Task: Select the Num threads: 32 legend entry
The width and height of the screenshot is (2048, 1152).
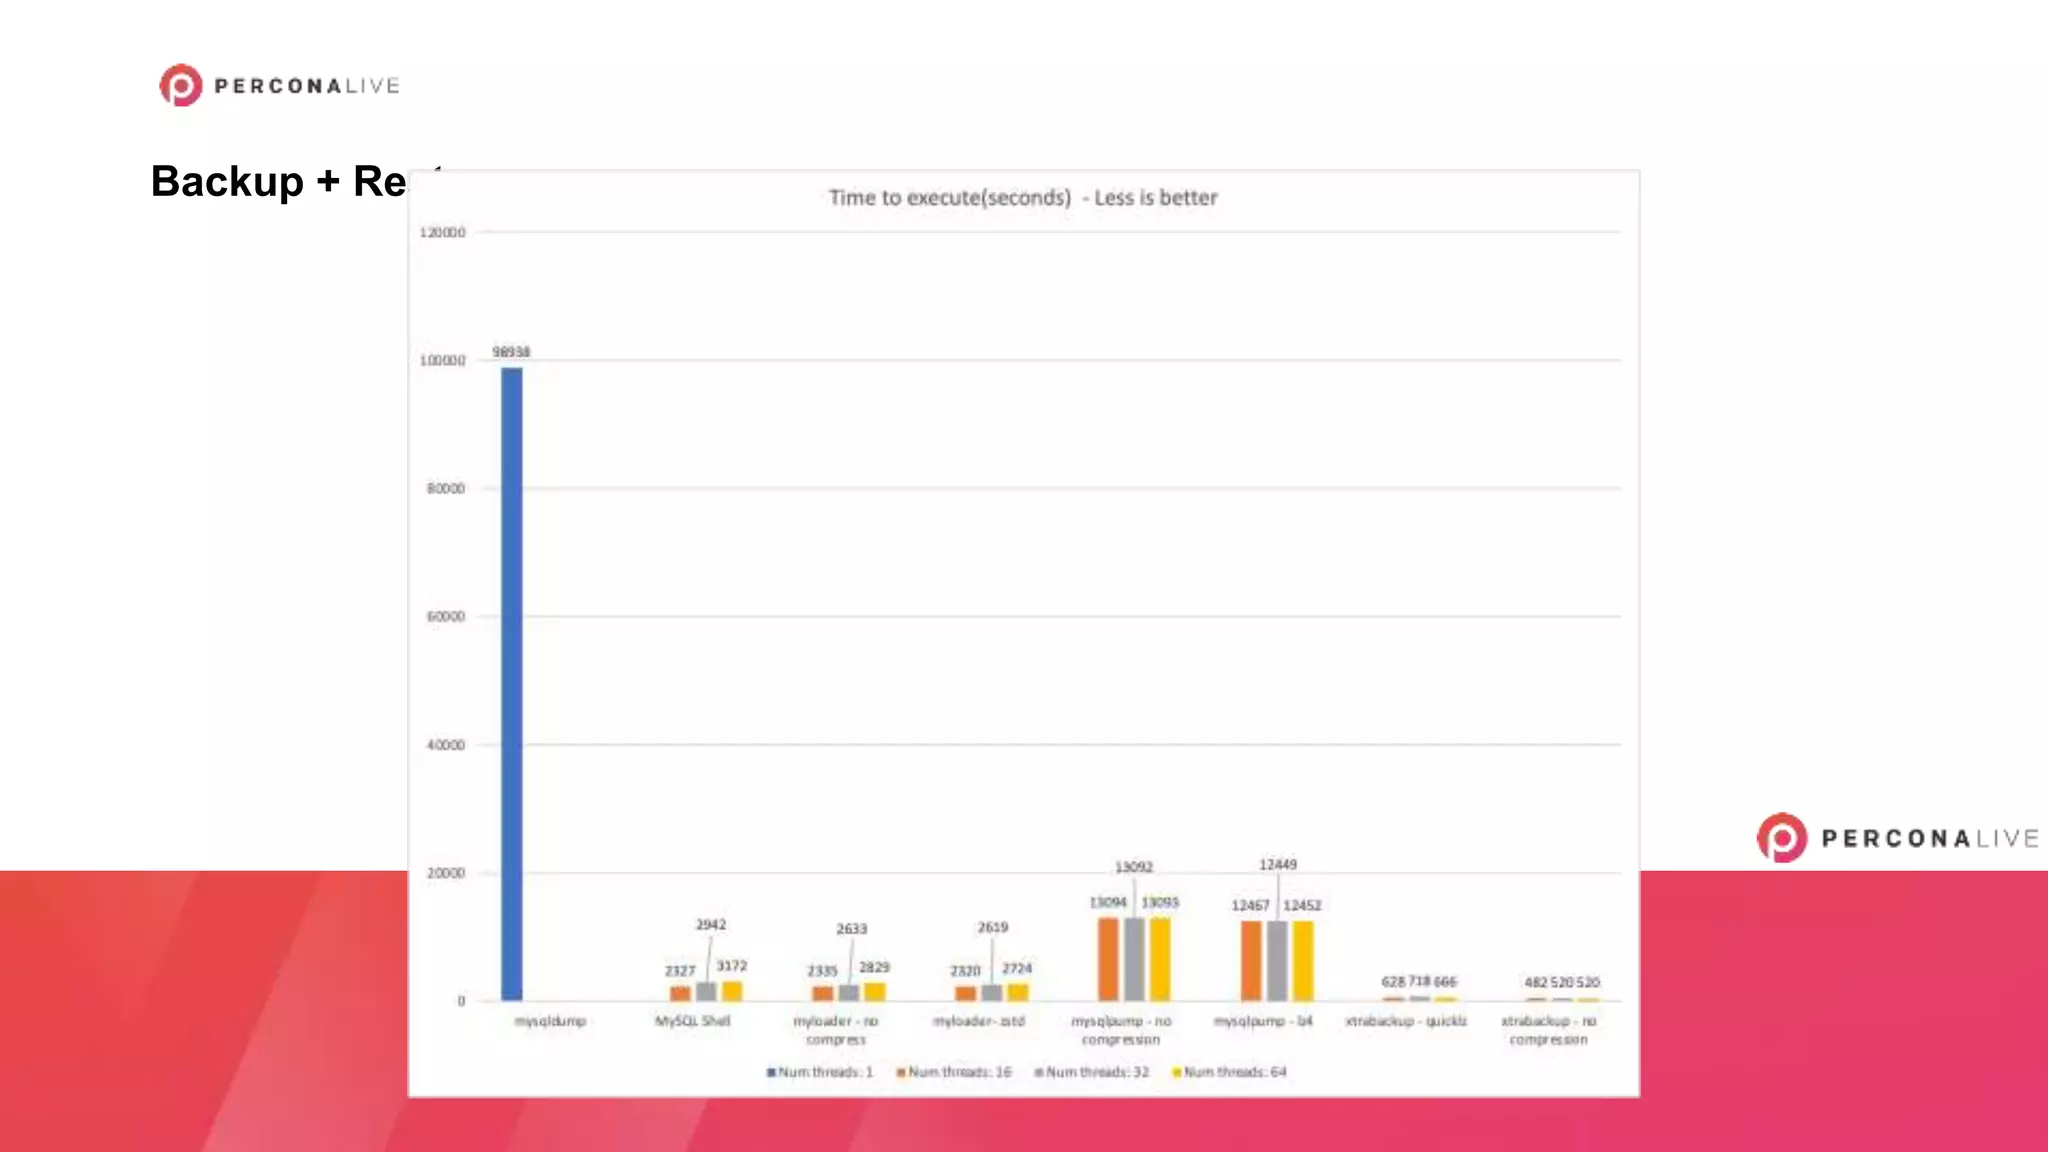Action: click(1092, 1072)
